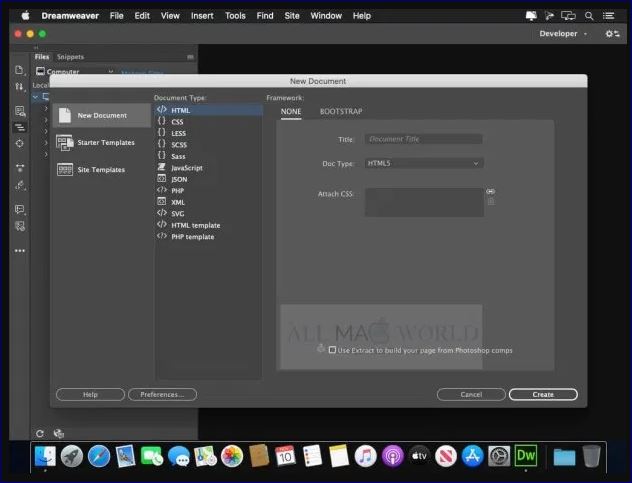Viewport: 632px width, 483px height.
Task: Open Preferences from the dialog
Action: tap(162, 394)
